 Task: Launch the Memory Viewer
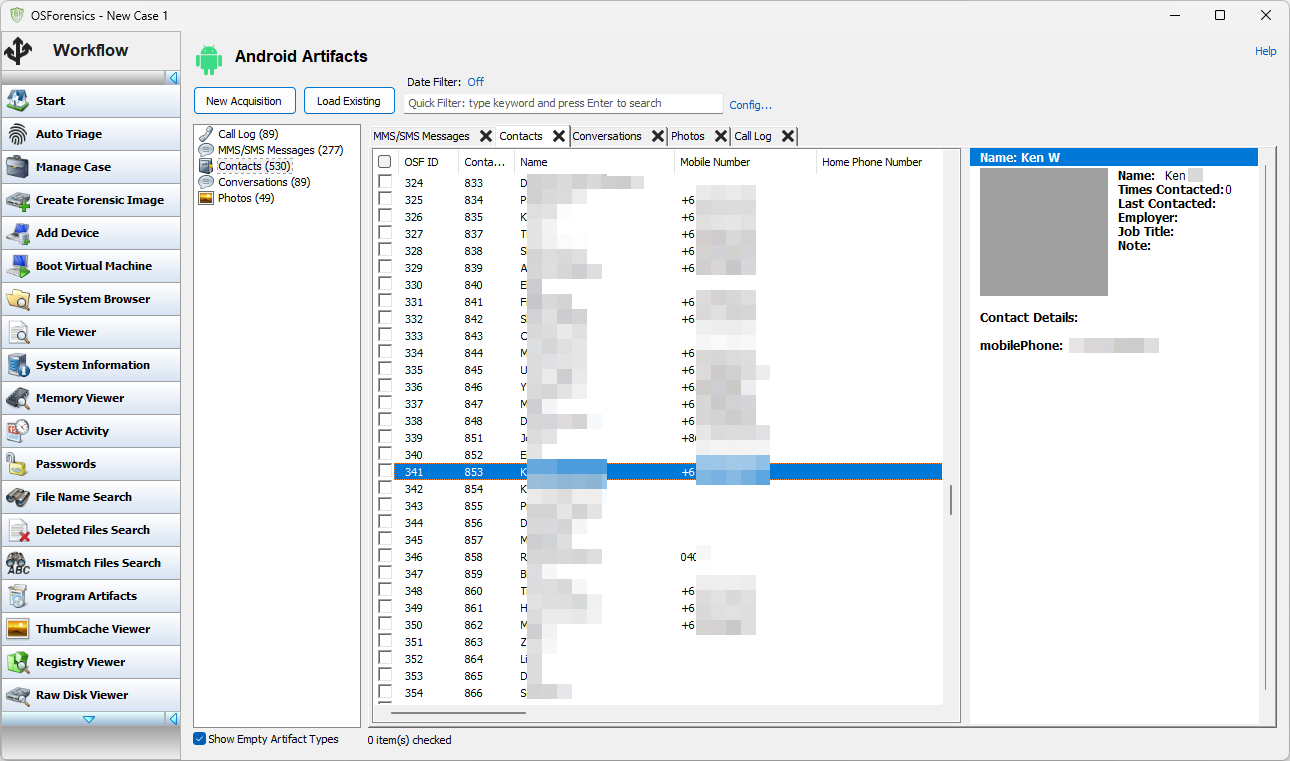(x=91, y=398)
